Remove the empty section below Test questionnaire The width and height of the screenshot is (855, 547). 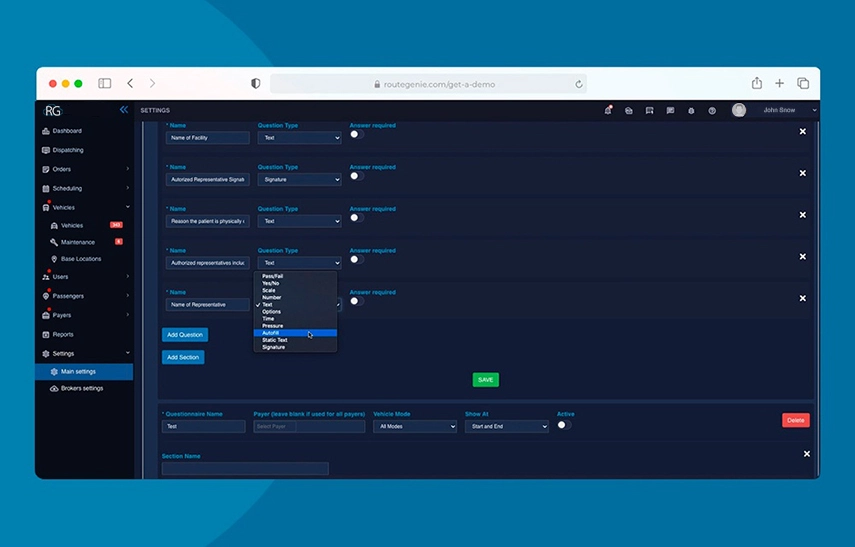[806, 454]
